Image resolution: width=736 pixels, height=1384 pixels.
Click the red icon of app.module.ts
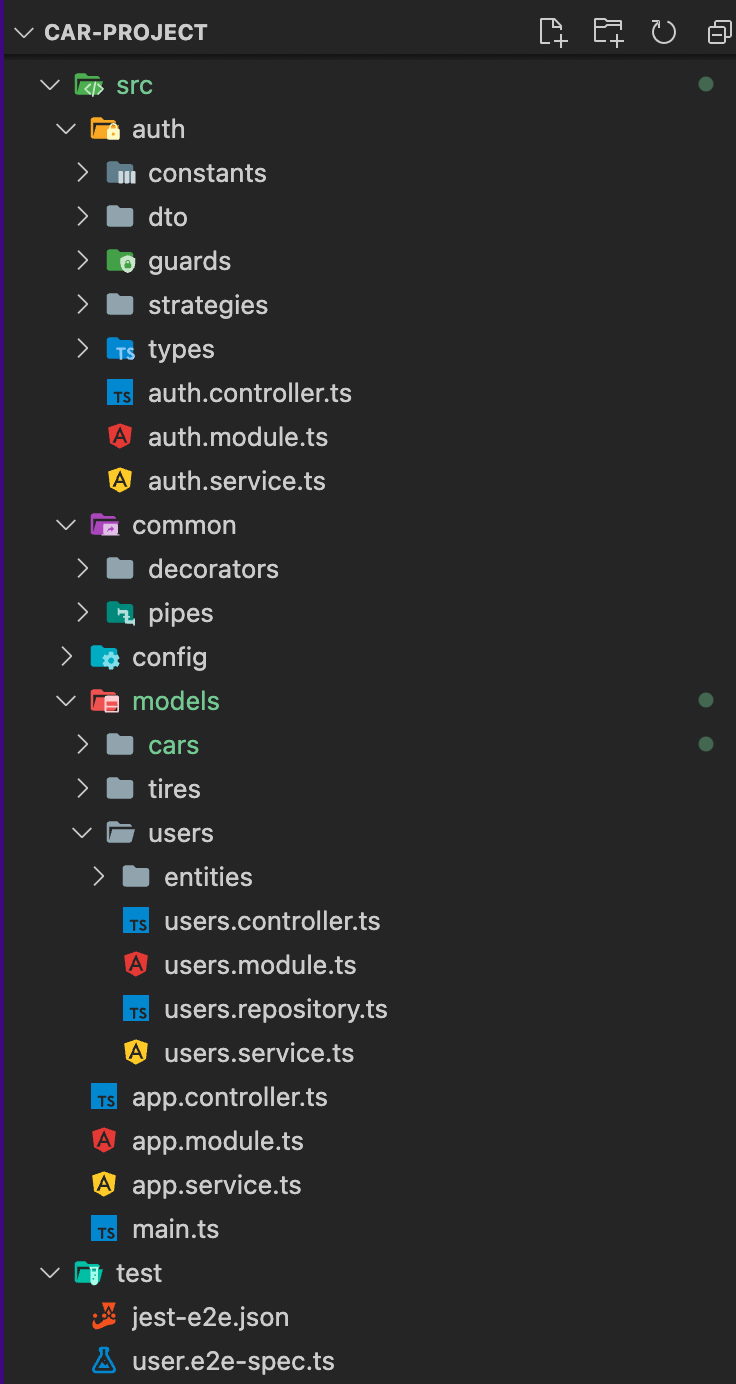(x=104, y=1141)
